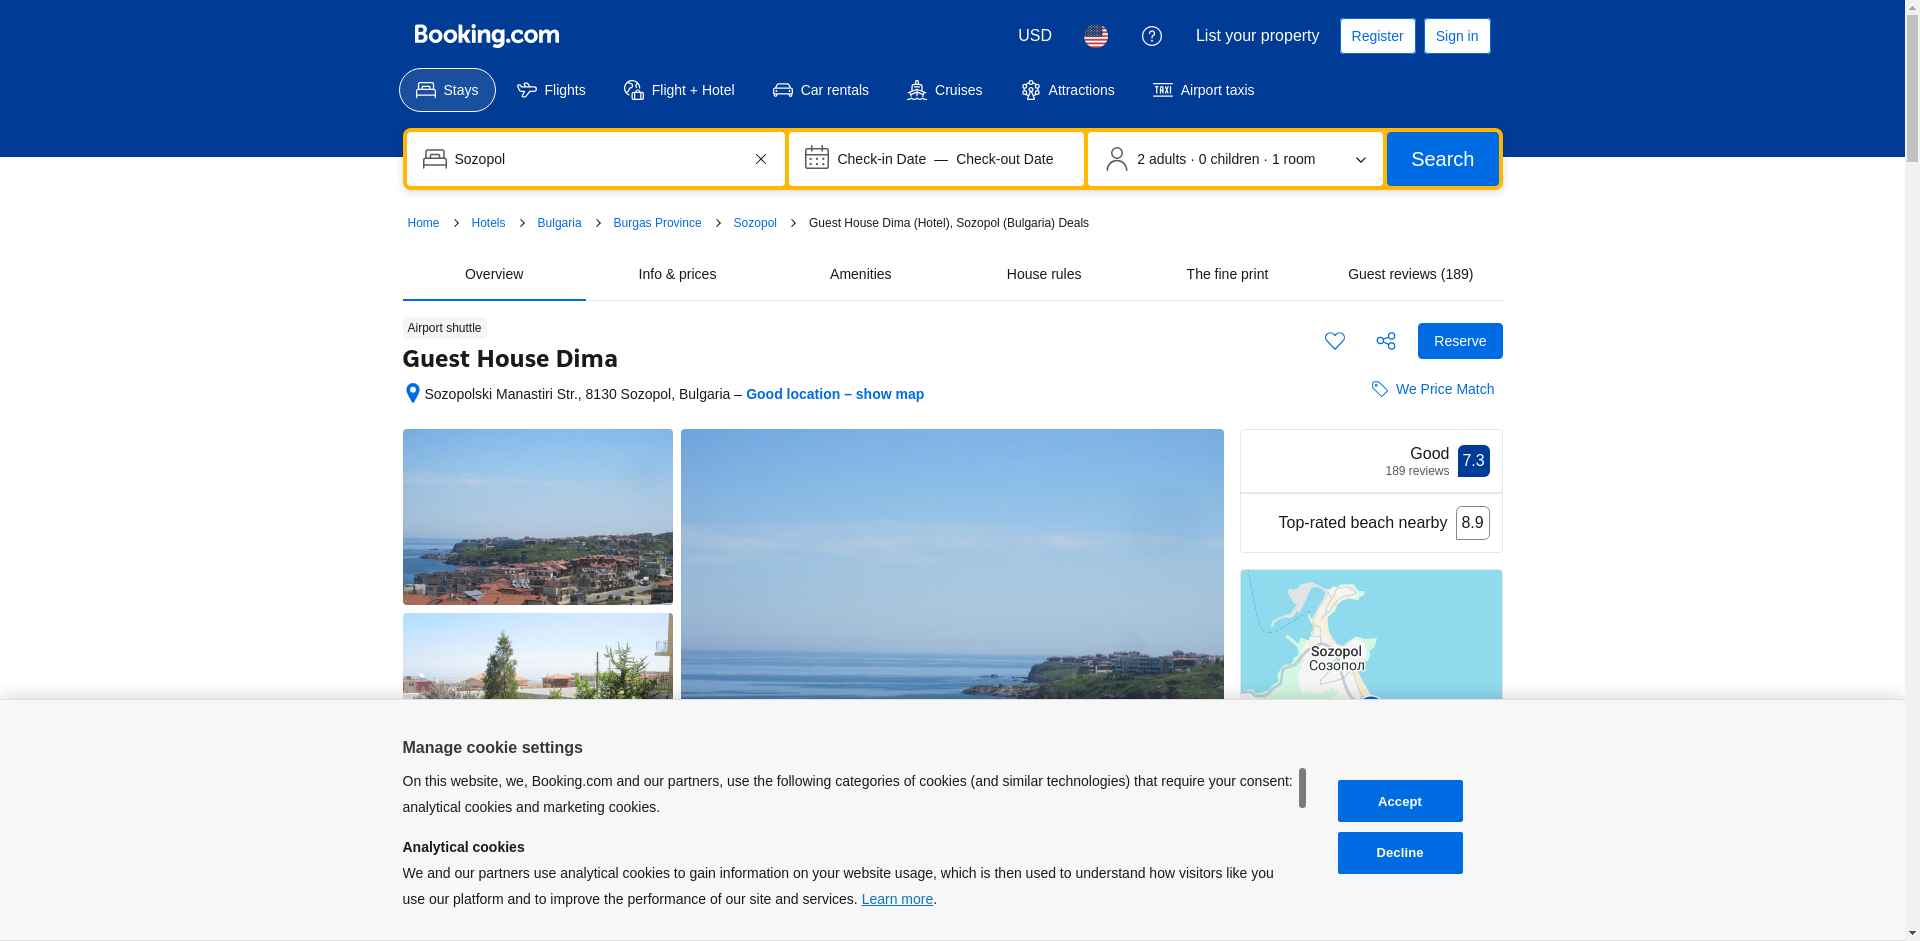Open the Sozopol town view thumbnail photo
Screen dimensions: 1920x941
point(537,517)
